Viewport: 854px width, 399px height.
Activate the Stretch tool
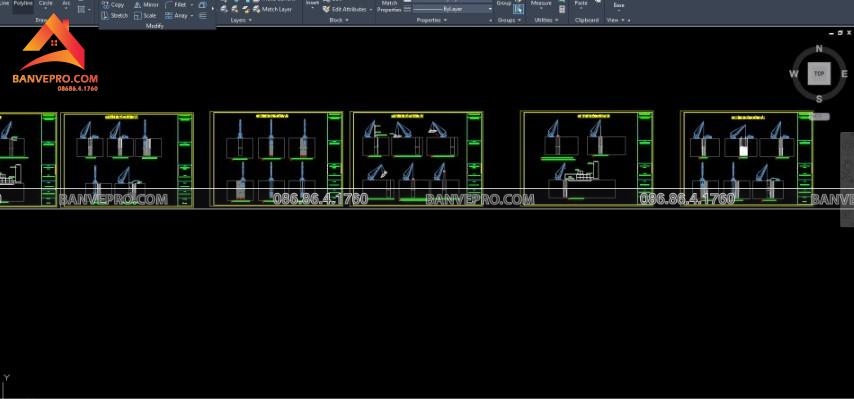click(x=115, y=16)
